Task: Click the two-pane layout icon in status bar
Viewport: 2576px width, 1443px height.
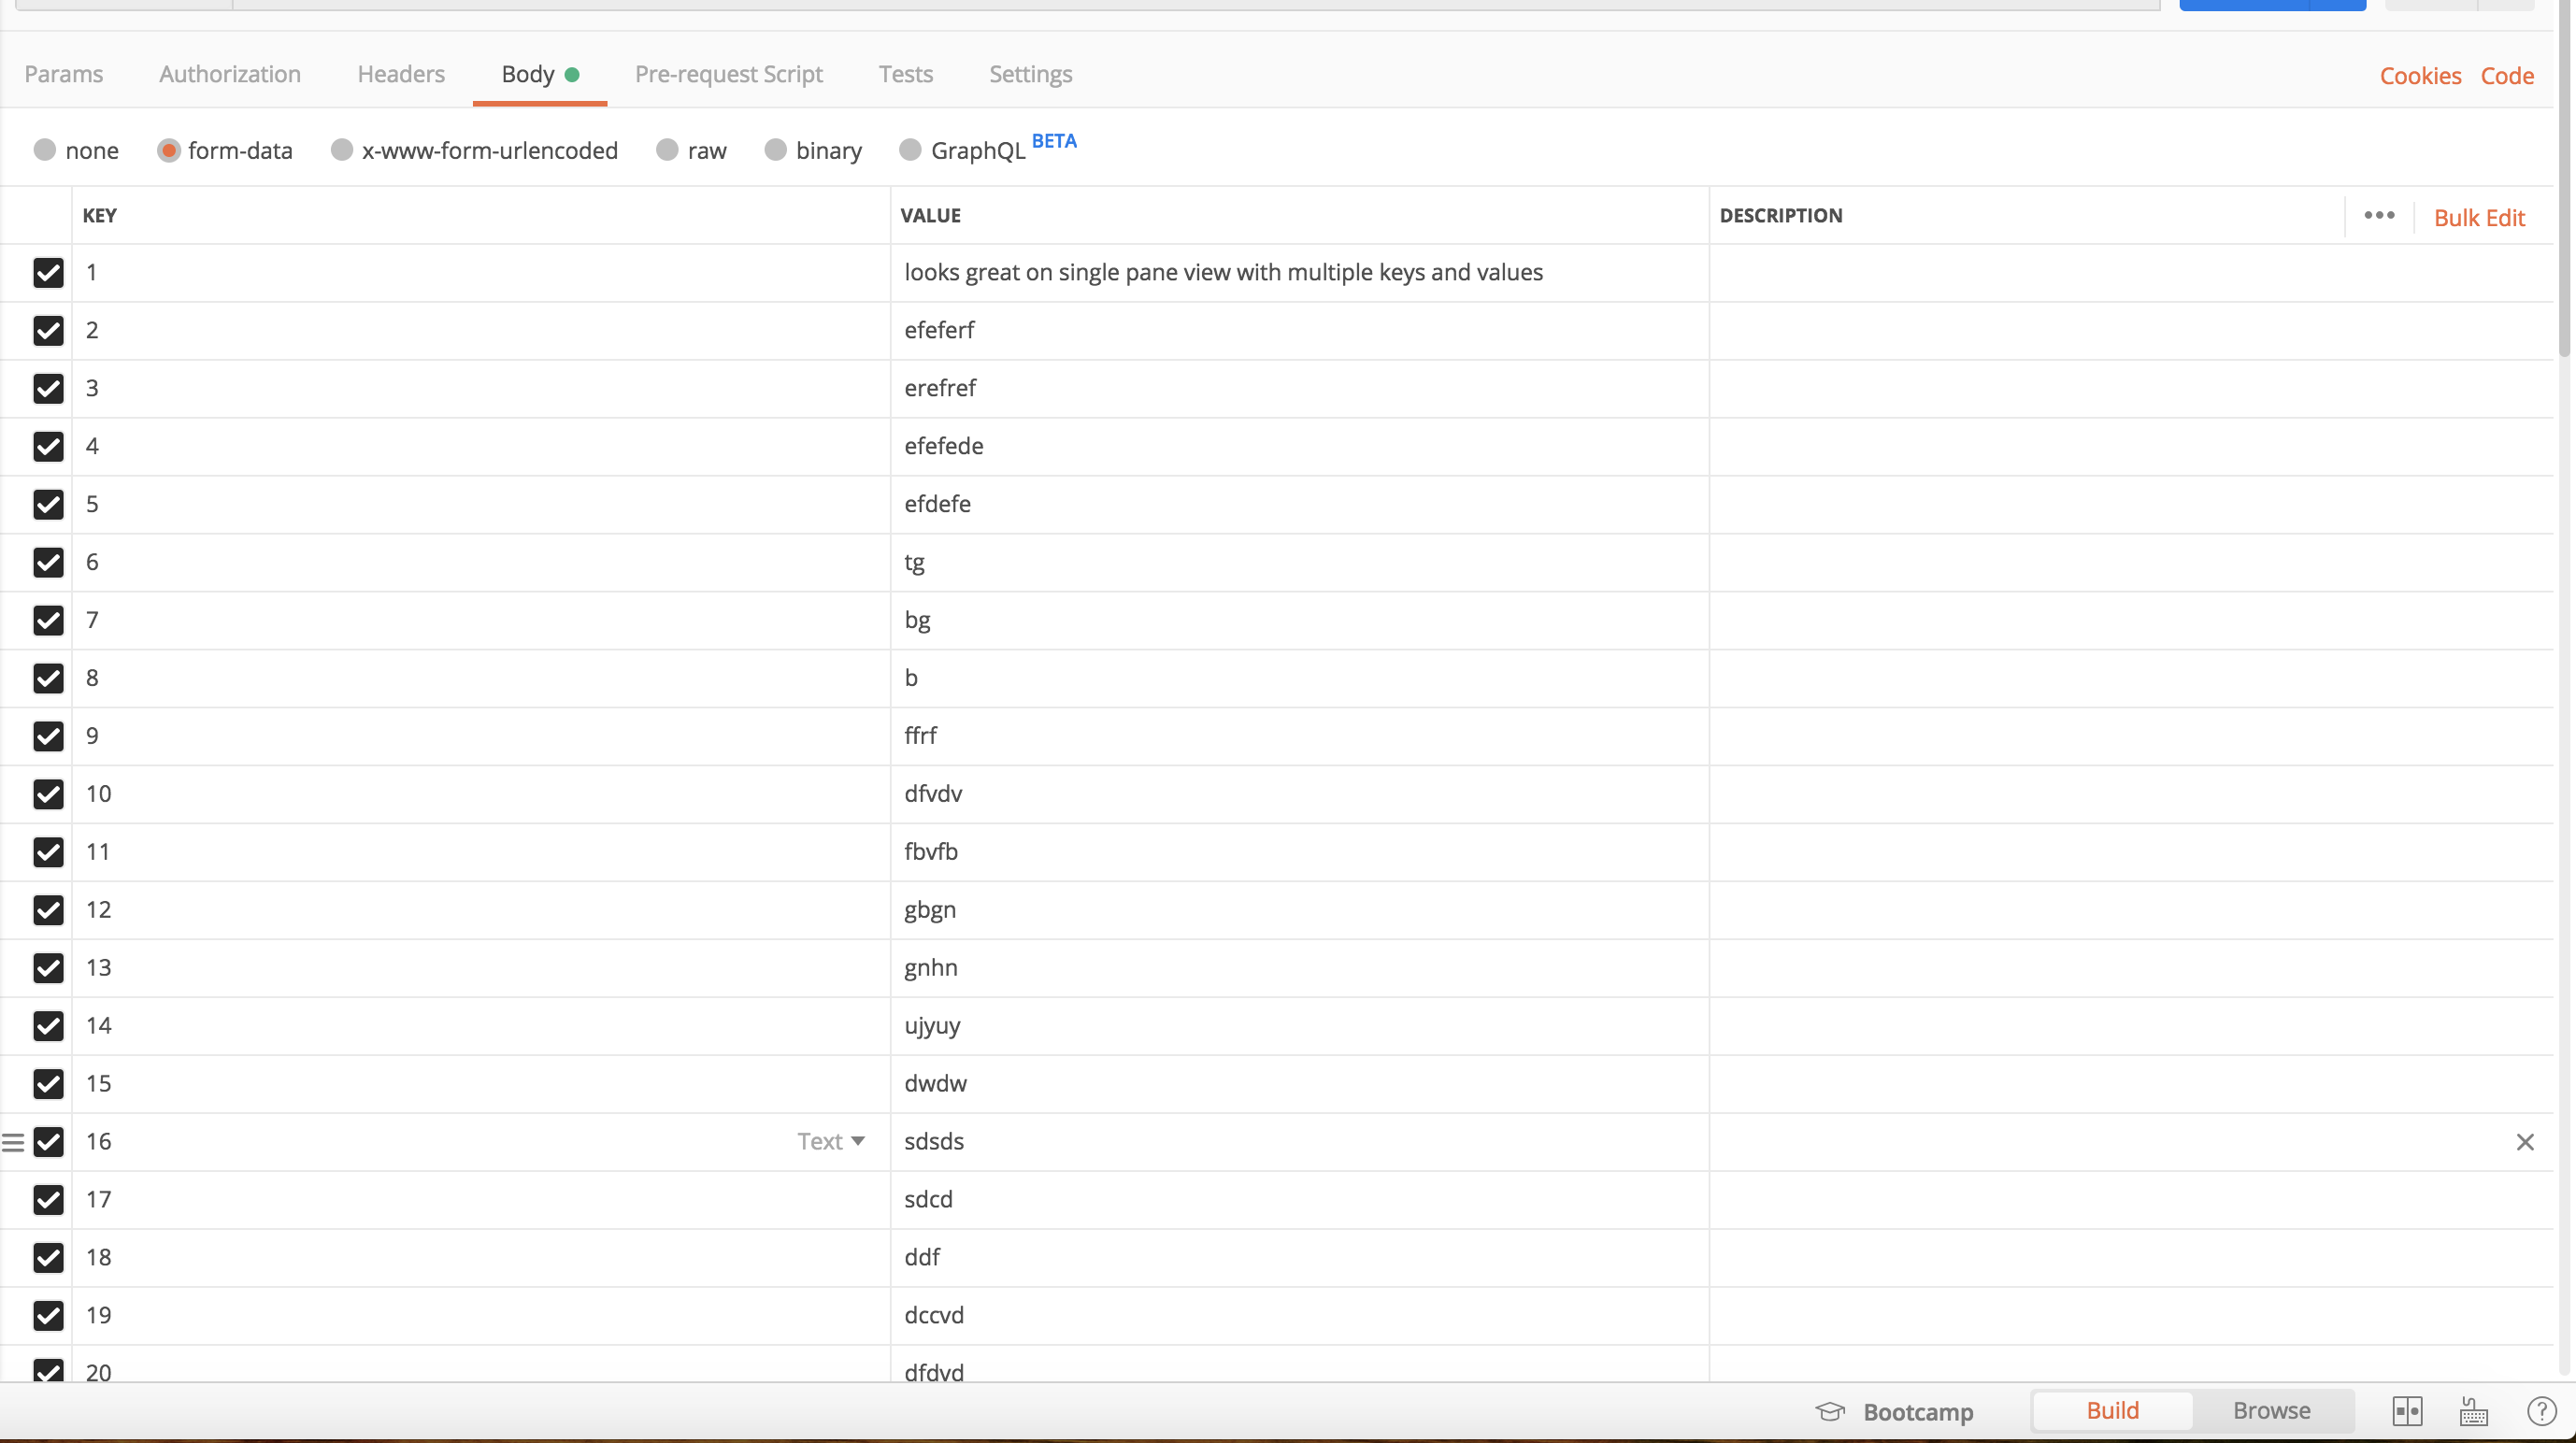Action: point(2409,1411)
